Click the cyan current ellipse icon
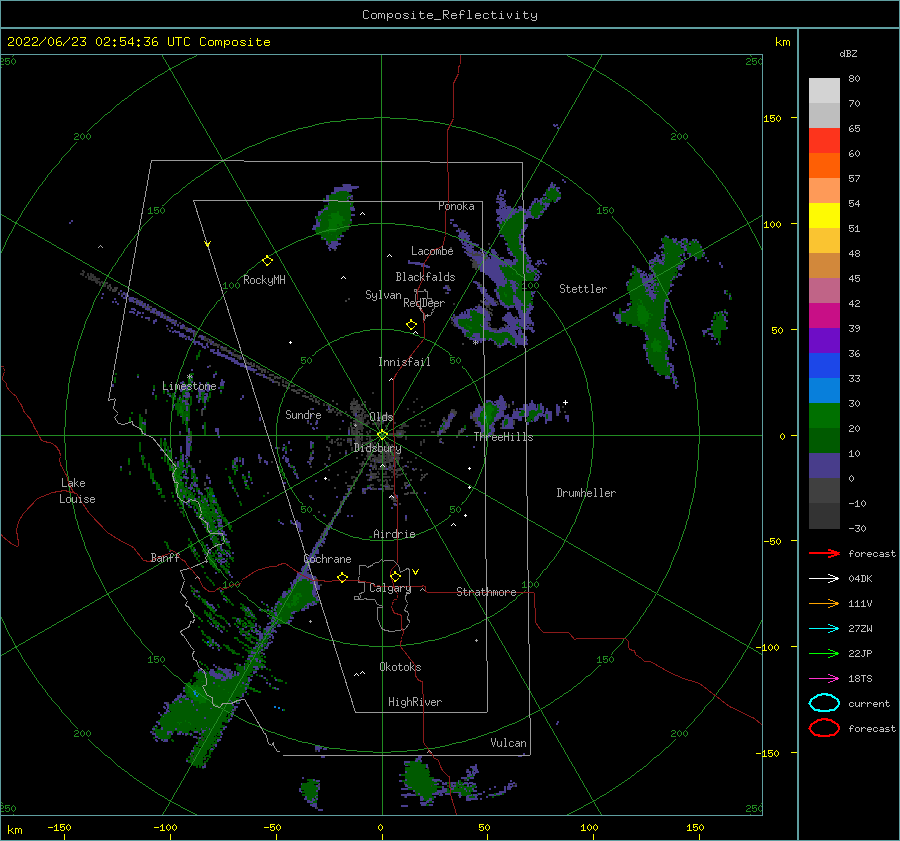 click(x=824, y=703)
